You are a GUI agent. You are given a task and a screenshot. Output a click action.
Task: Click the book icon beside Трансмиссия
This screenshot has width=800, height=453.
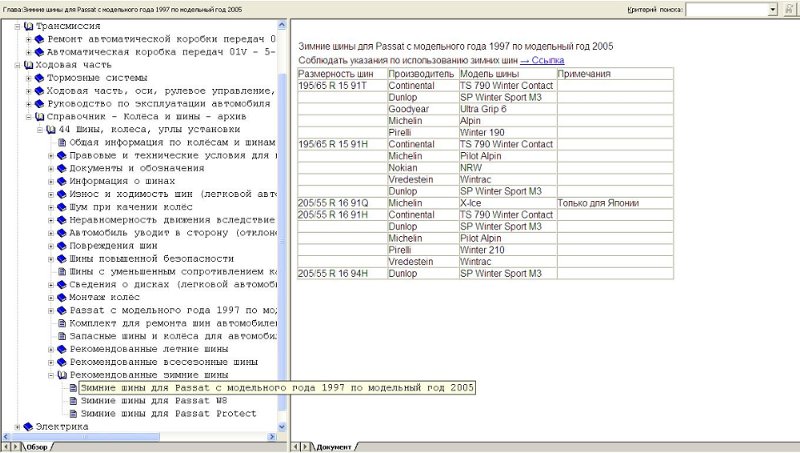pos(29,26)
